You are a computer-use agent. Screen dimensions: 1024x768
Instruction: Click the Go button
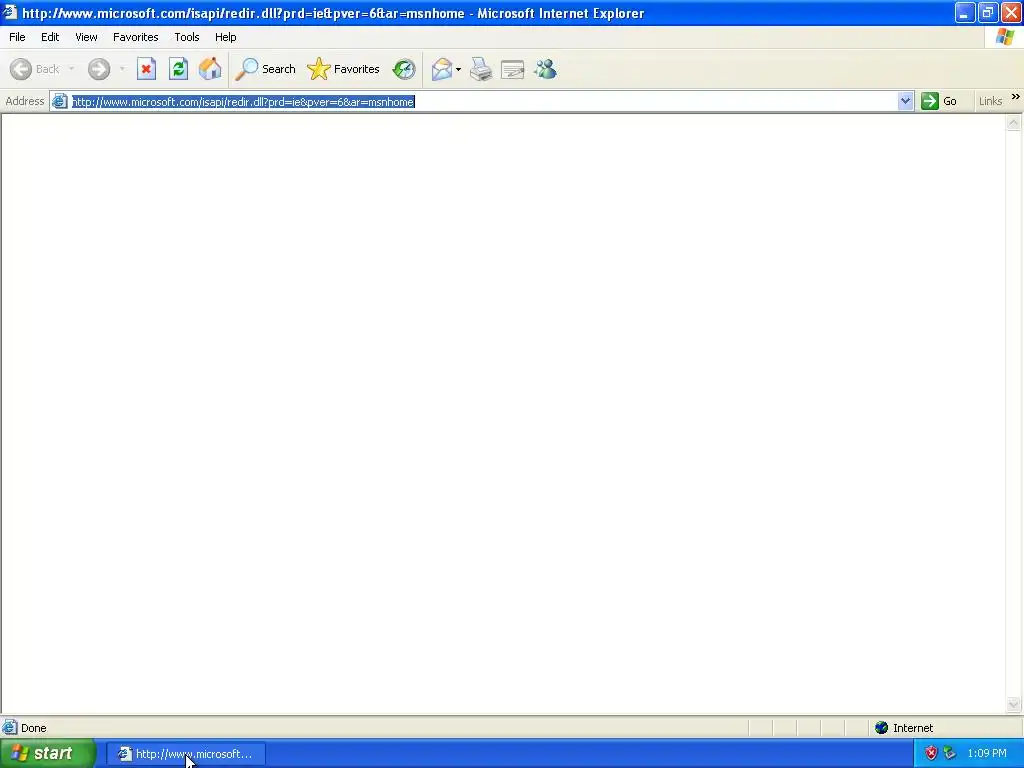coord(939,101)
